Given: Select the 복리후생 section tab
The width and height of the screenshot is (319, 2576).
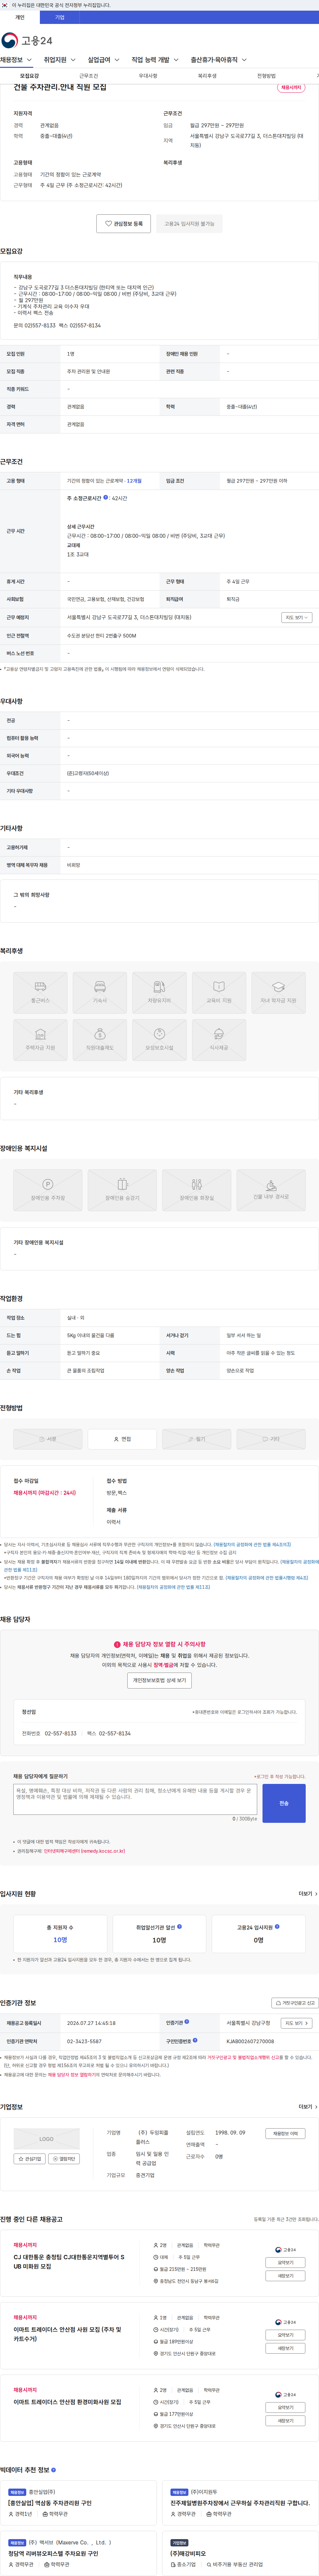Looking at the screenshot, I should (207, 76).
